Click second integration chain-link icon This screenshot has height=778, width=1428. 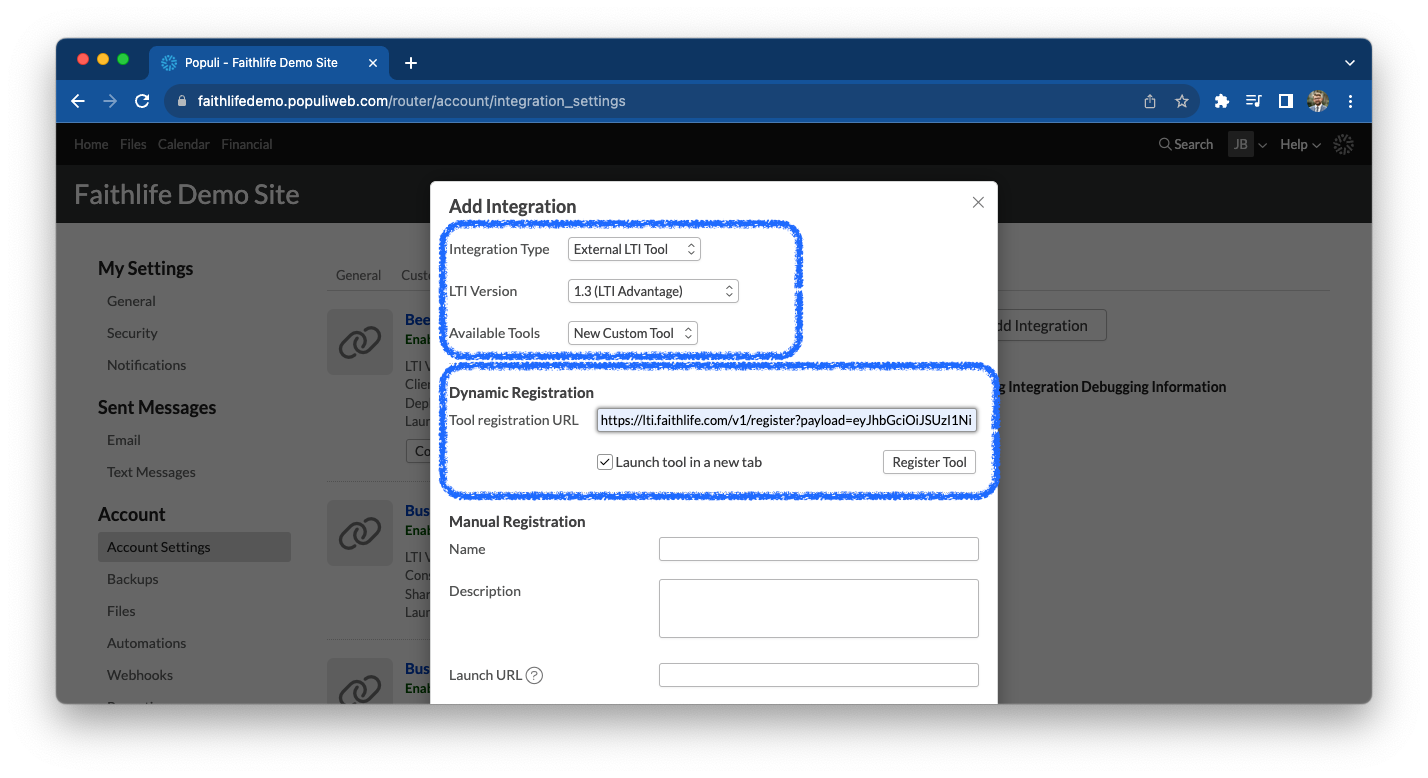(360, 533)
